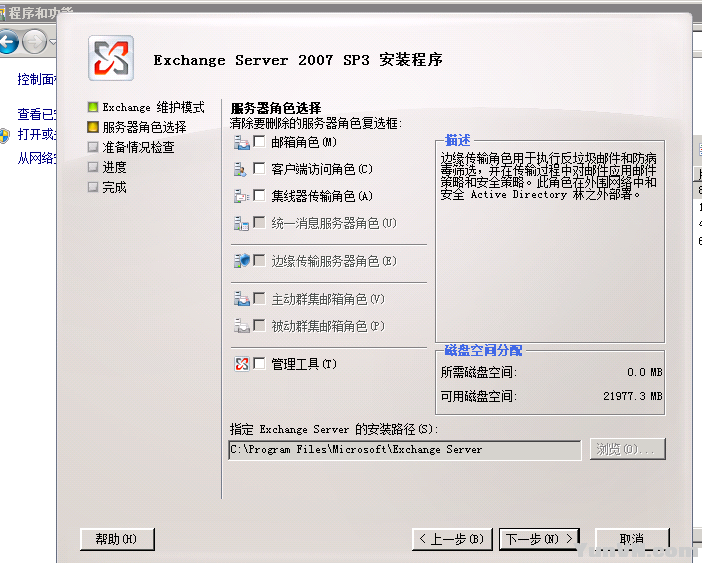Screen dimensions: 702x563
Task: Open the 控制面 link in the background window
Action: pos(37,79)
